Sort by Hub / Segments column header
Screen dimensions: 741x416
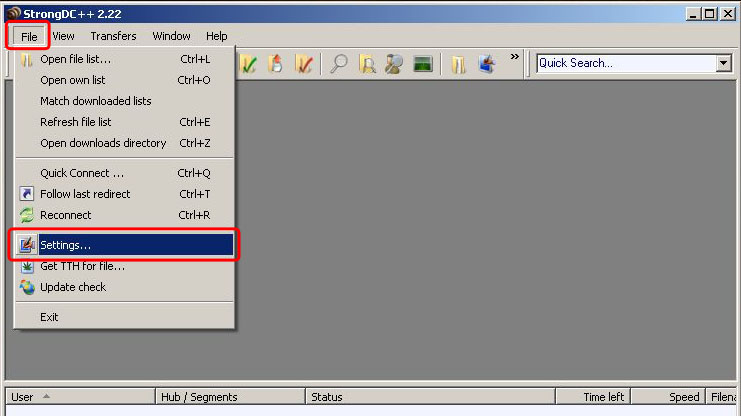230,397
